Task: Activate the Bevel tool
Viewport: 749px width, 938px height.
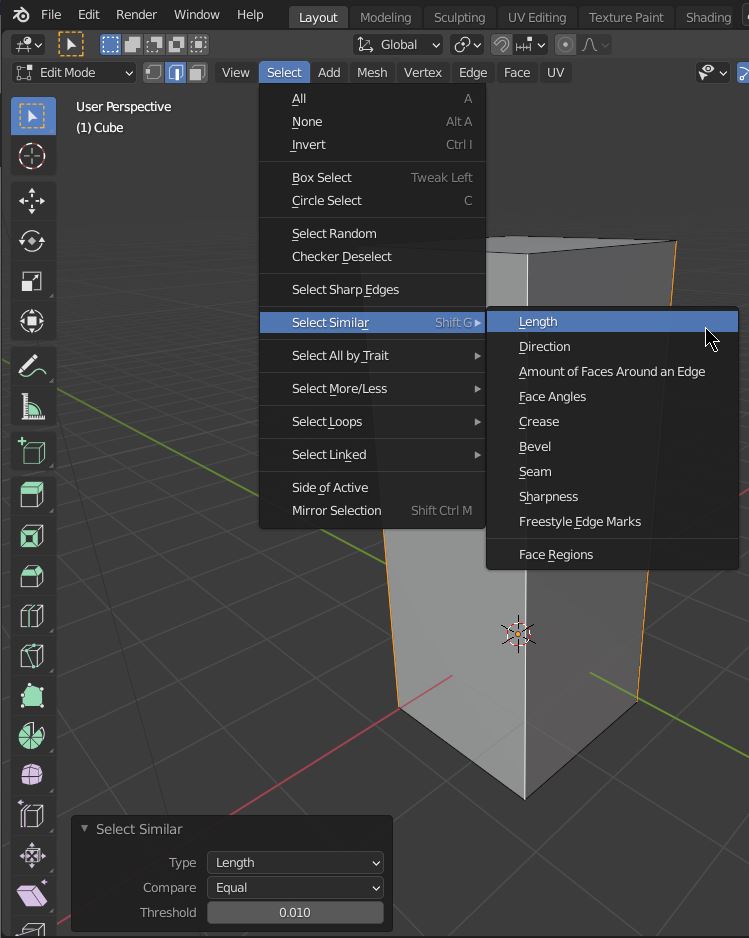Action: (x=33, y=575)
